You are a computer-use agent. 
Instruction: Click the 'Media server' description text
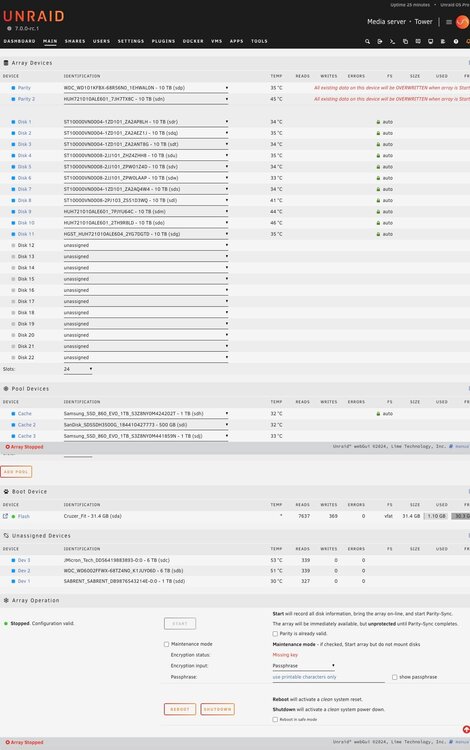click(386, 22)
